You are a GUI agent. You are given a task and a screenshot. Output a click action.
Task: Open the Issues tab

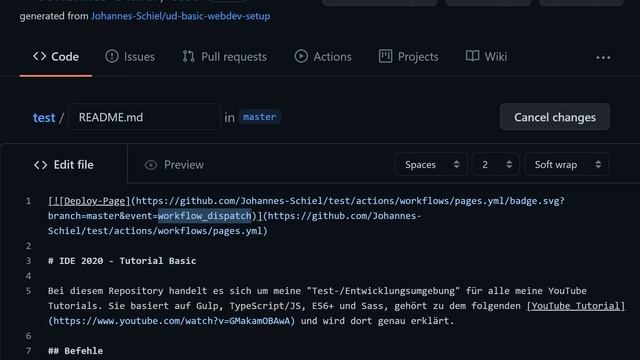click(x=130, y=56)
